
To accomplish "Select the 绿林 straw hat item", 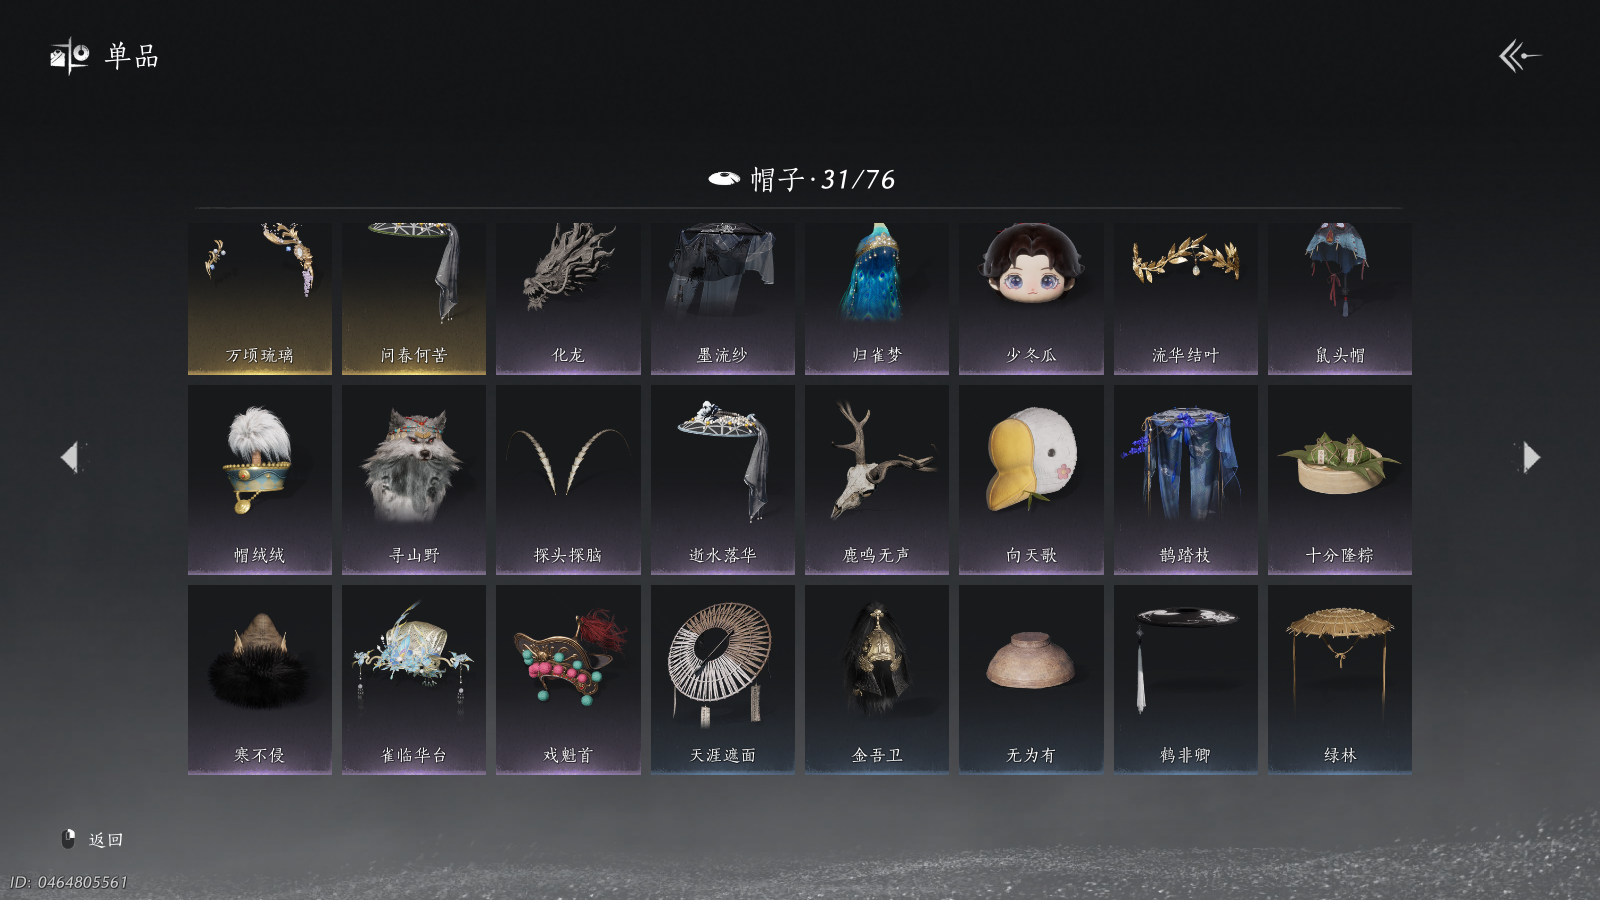I will pos(1340,680).
